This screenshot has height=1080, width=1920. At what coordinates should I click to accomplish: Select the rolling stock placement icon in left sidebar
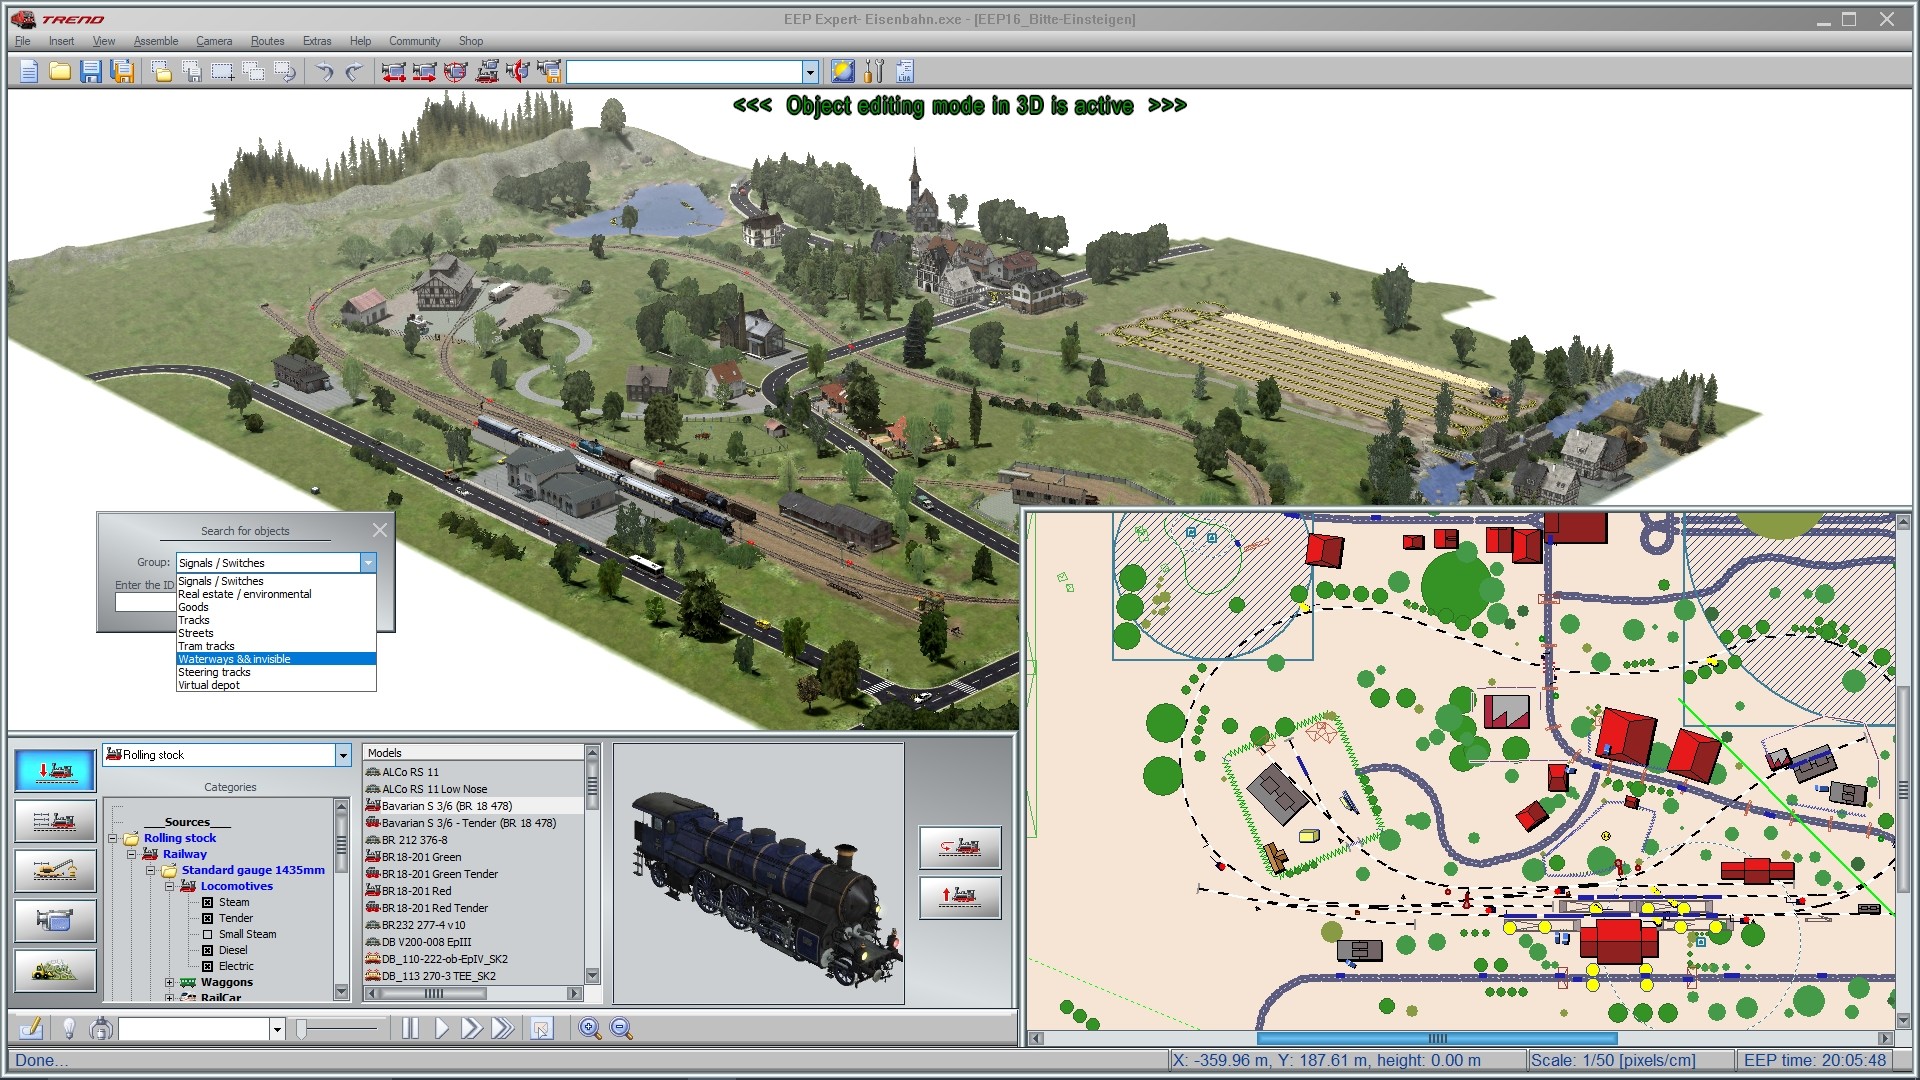point(55,770)
